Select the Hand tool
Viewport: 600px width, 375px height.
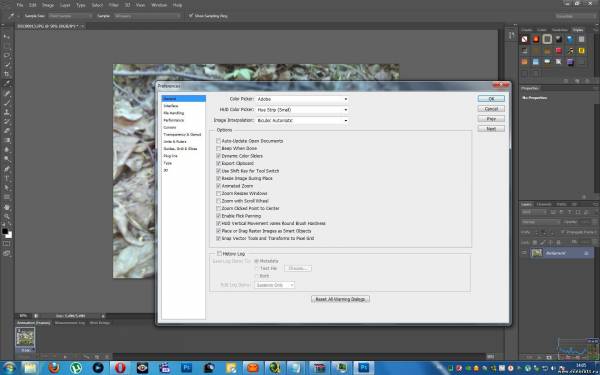click(x=7, y=207)
